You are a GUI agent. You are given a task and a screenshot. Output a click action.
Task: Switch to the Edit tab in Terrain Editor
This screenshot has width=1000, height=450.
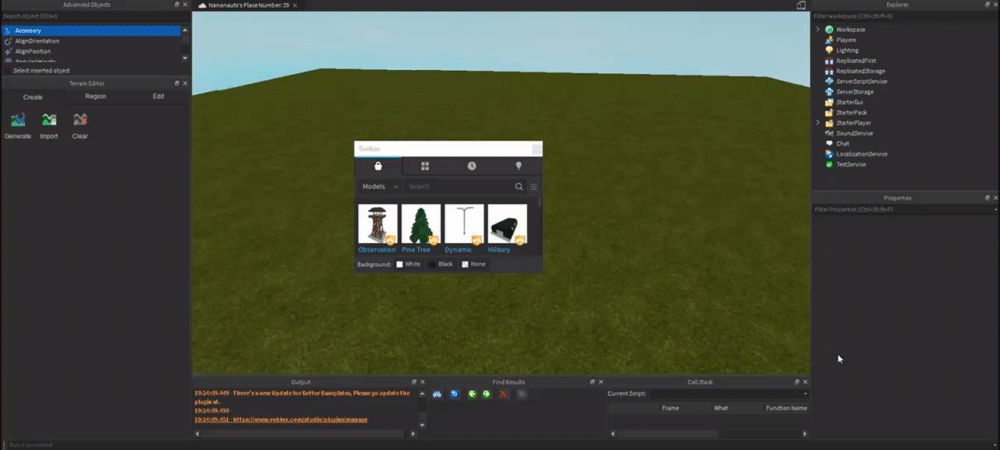[x=158, y=97]
